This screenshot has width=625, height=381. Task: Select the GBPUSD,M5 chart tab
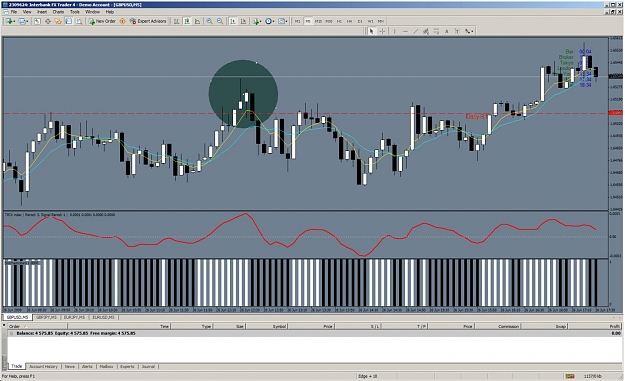coord(17,318)
